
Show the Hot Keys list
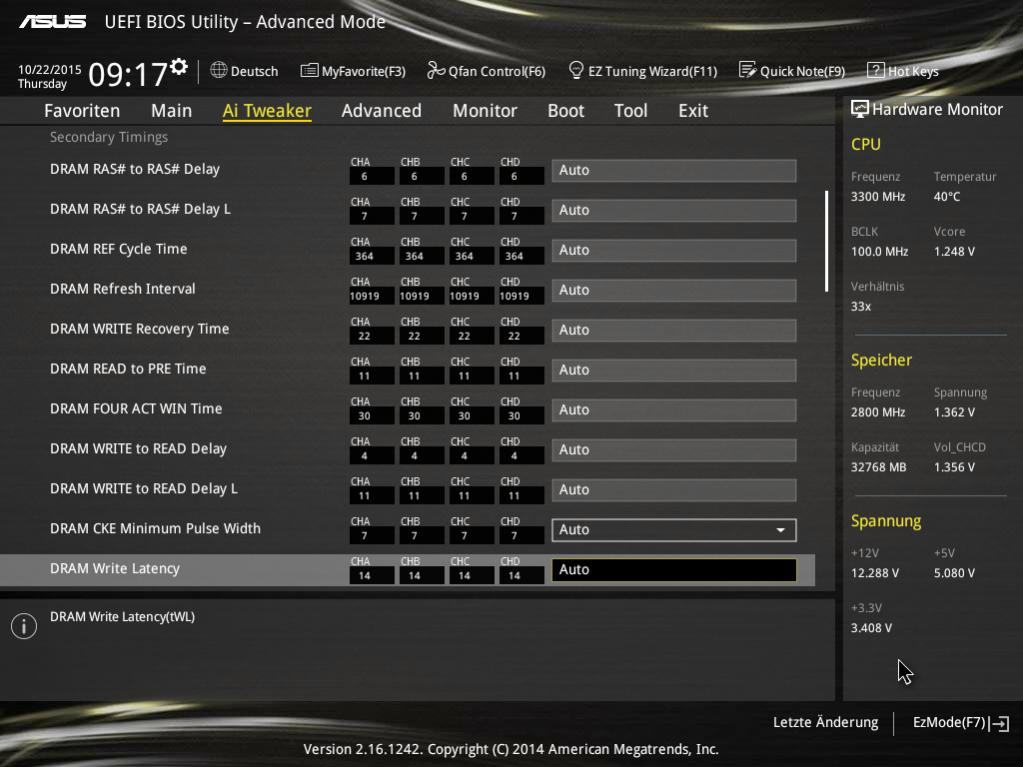point(913,71)
